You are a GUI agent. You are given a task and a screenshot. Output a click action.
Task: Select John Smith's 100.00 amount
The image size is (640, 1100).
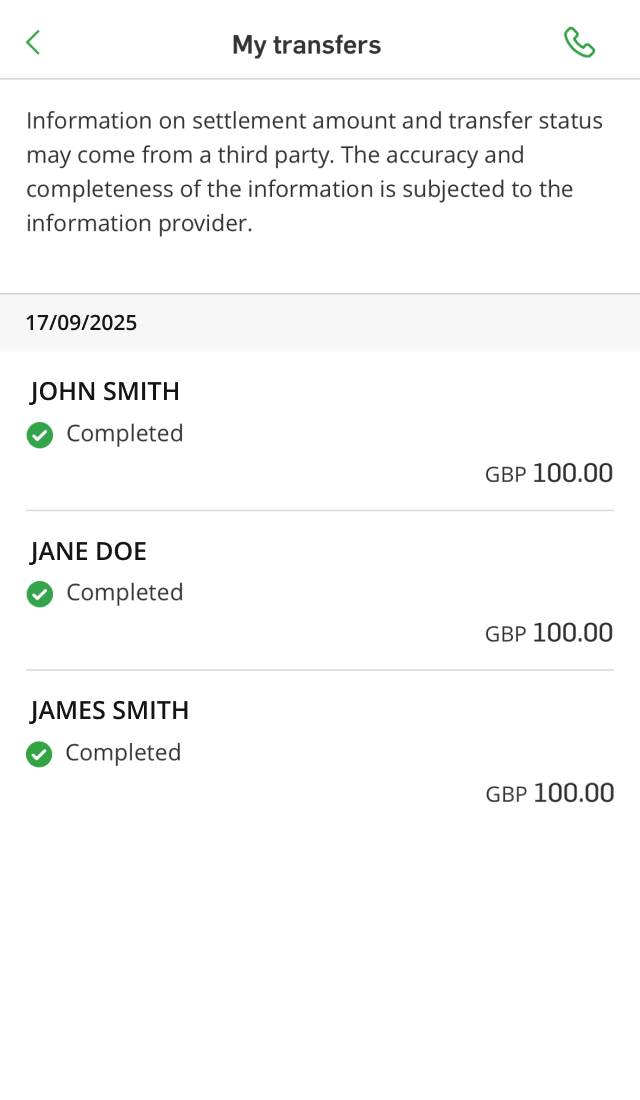pos(572,473)
